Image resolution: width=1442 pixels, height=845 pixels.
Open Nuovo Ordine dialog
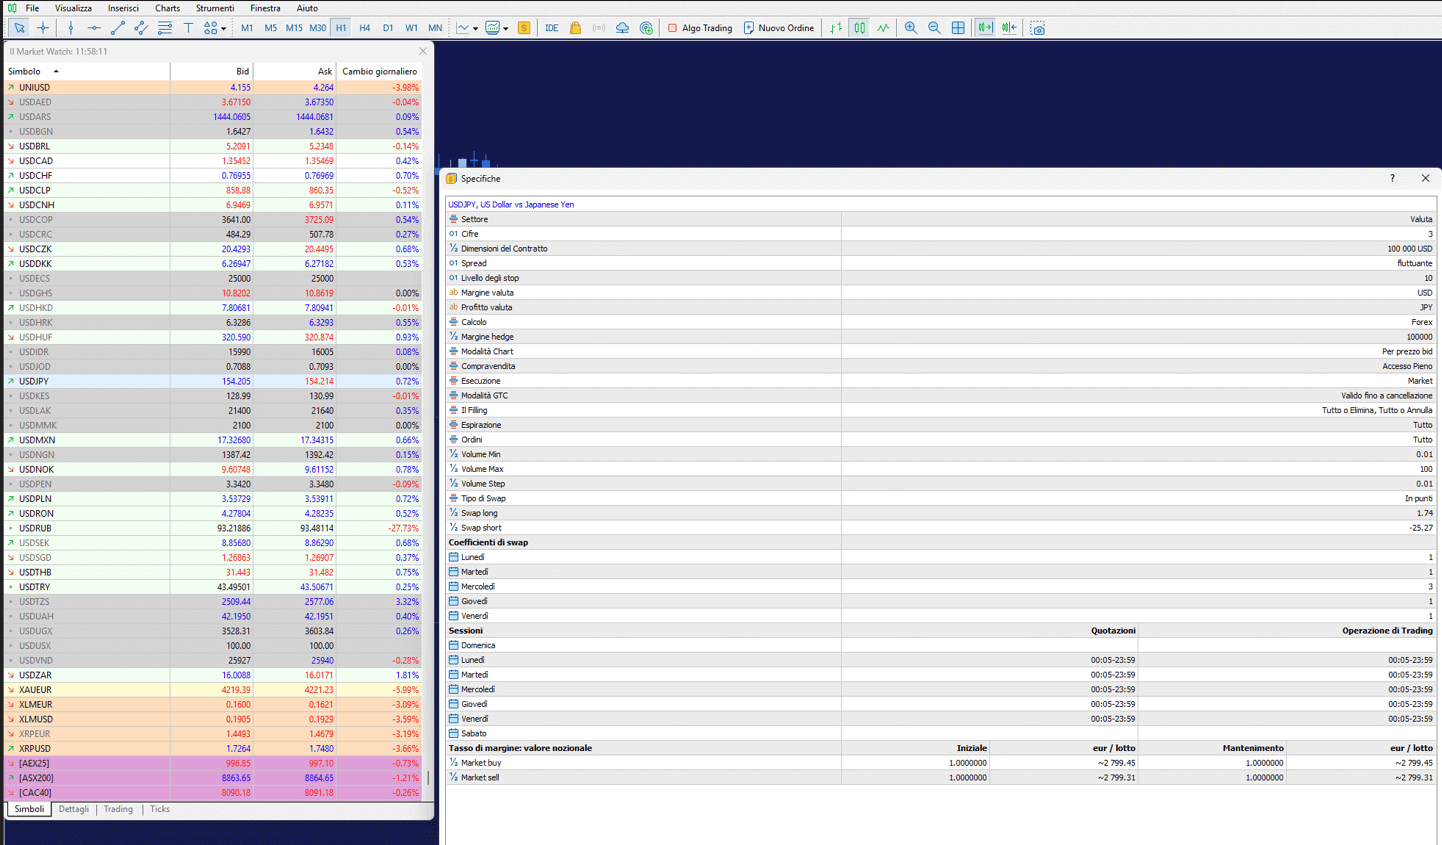[x=779, y=28]
